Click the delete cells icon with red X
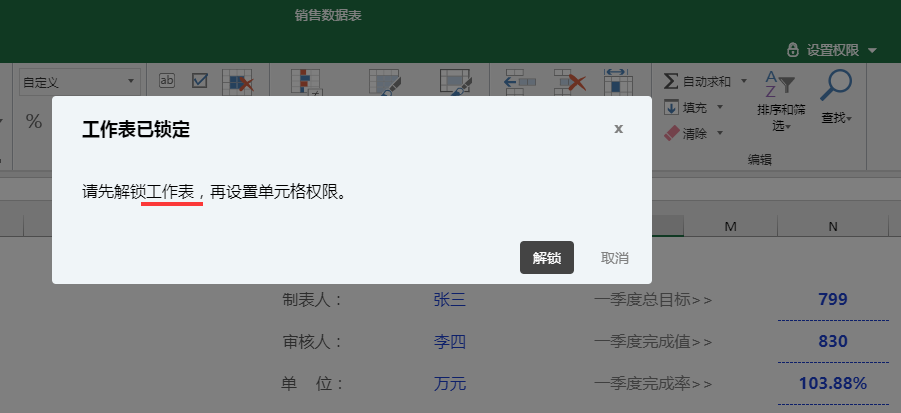Image resolution: width=901 pixels, height=413 pixels. tap(570, 83)
